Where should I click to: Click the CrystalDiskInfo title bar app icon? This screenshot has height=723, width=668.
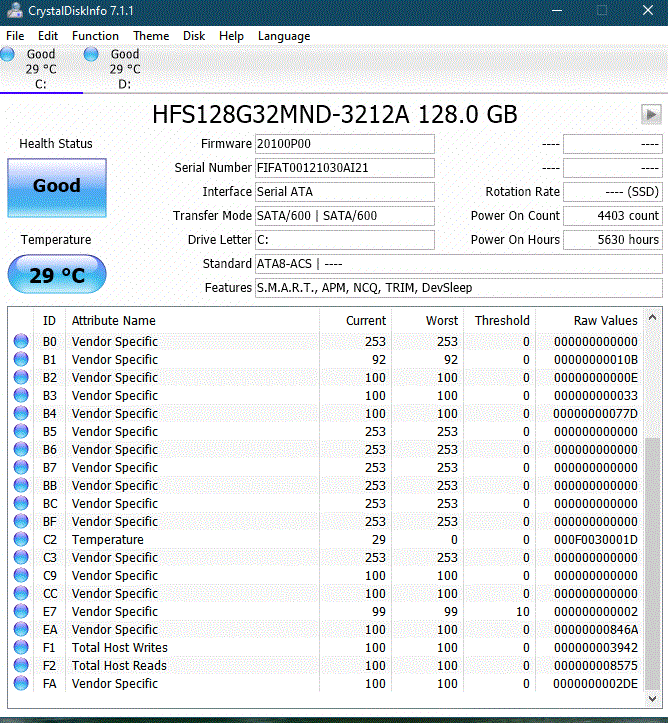tap(12, 10)
